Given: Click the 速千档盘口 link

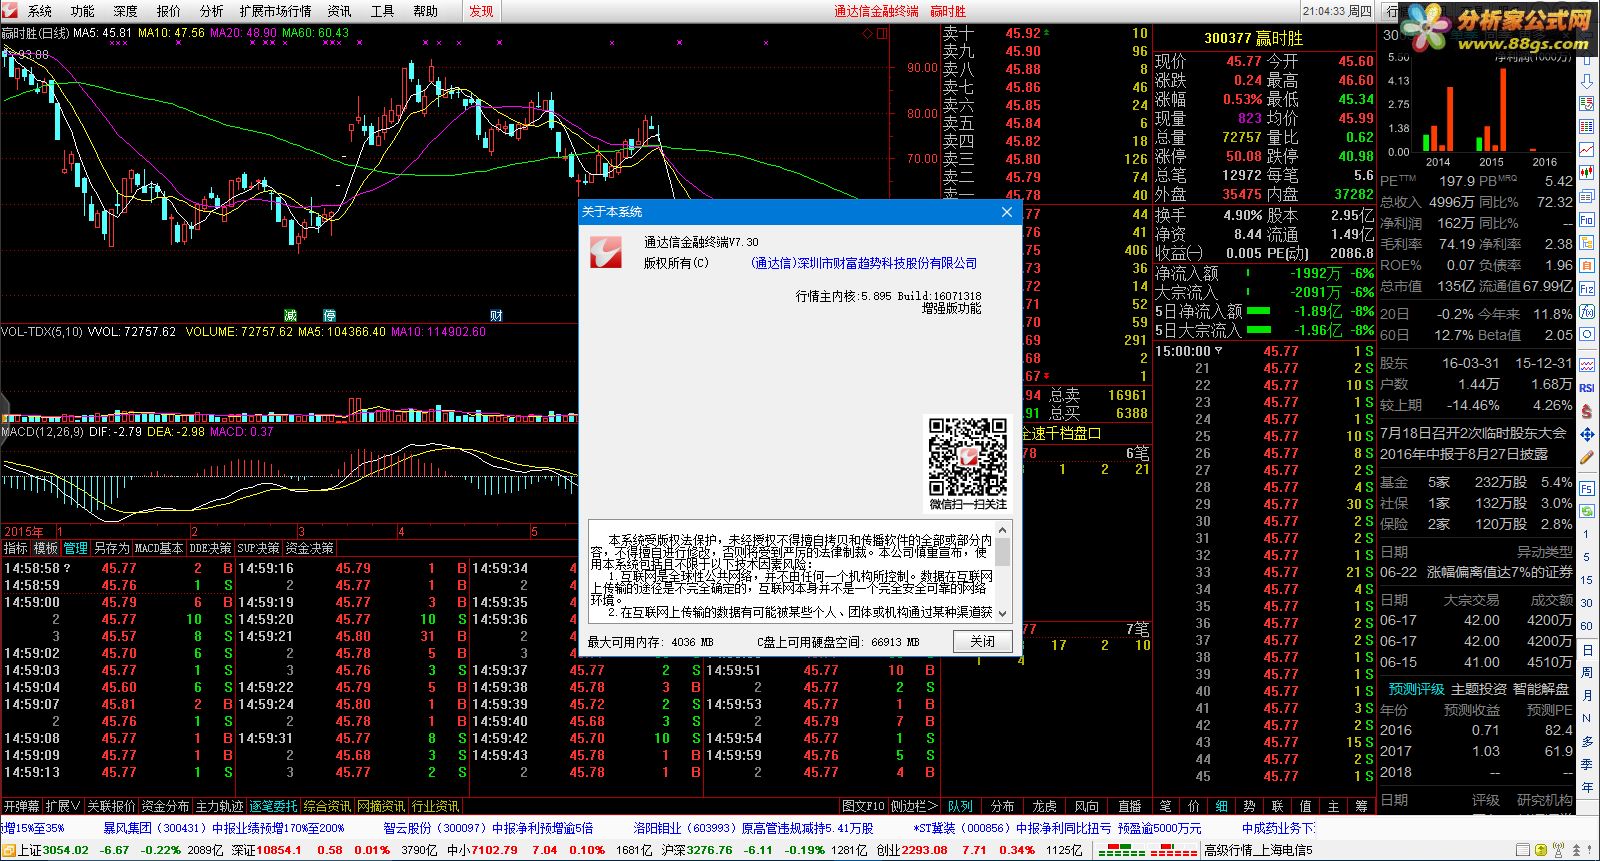Looking at the screenshot, I should pos(1061,433).
